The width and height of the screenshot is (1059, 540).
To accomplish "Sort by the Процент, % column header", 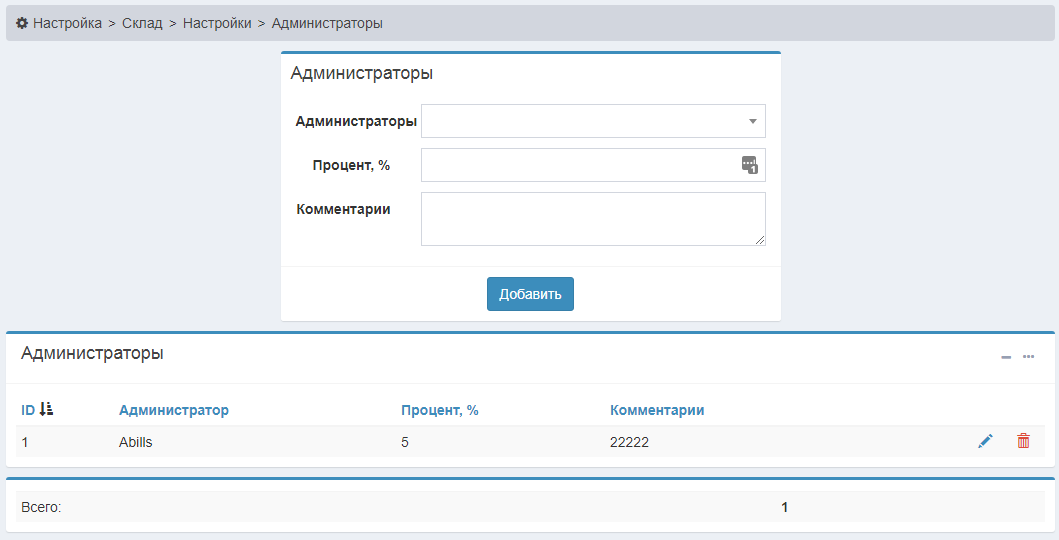I will pos(440,410).
